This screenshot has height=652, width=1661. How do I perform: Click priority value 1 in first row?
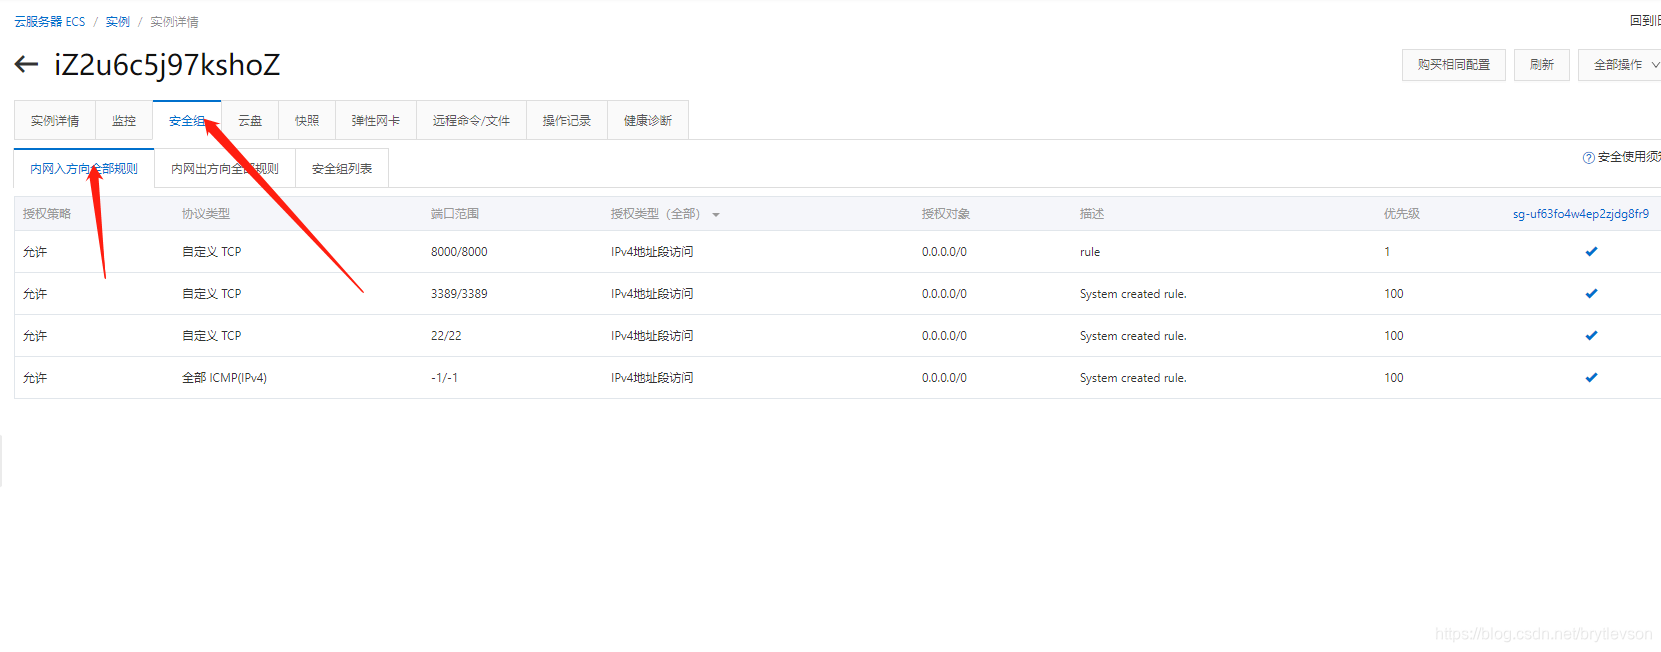[x=1387, y=252]
